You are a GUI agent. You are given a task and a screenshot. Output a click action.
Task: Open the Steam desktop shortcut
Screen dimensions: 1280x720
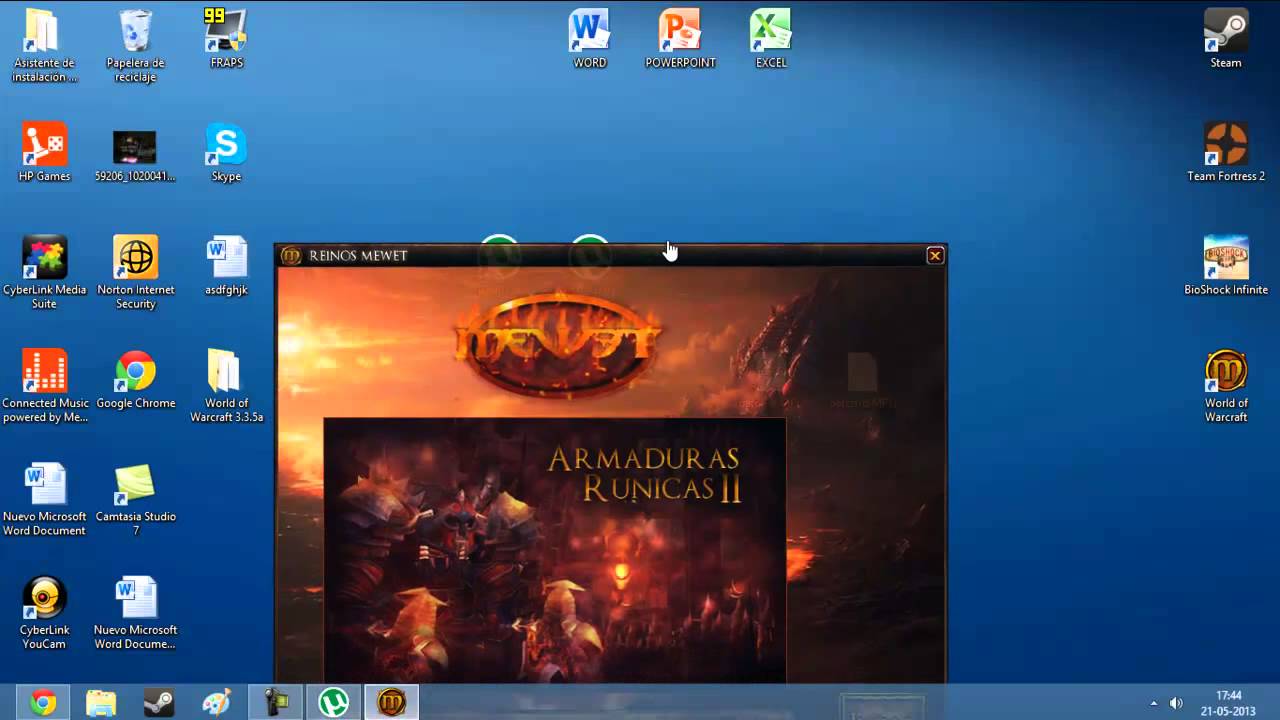pyautogui.click(x=1226, y=39)
